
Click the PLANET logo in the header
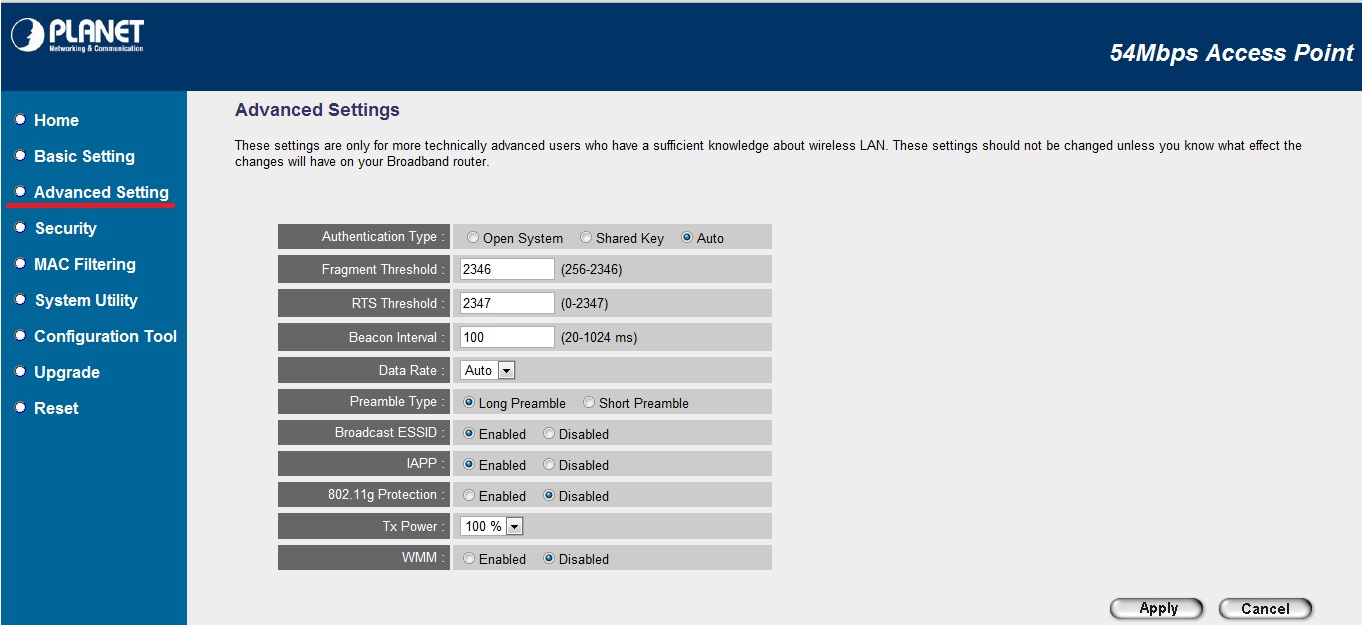[x=78, y=35]
